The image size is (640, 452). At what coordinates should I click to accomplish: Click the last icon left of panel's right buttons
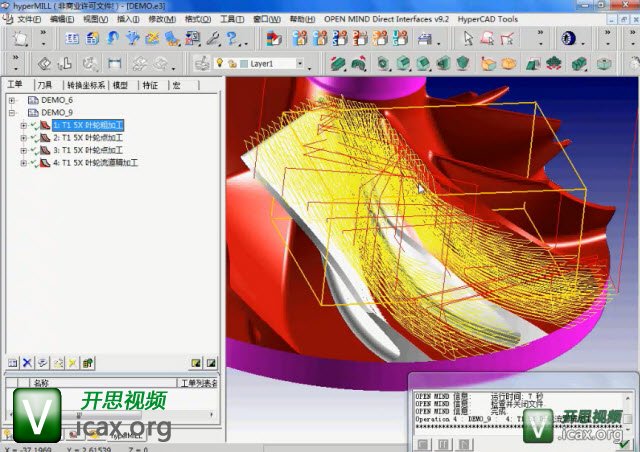(x=88, y=362)
